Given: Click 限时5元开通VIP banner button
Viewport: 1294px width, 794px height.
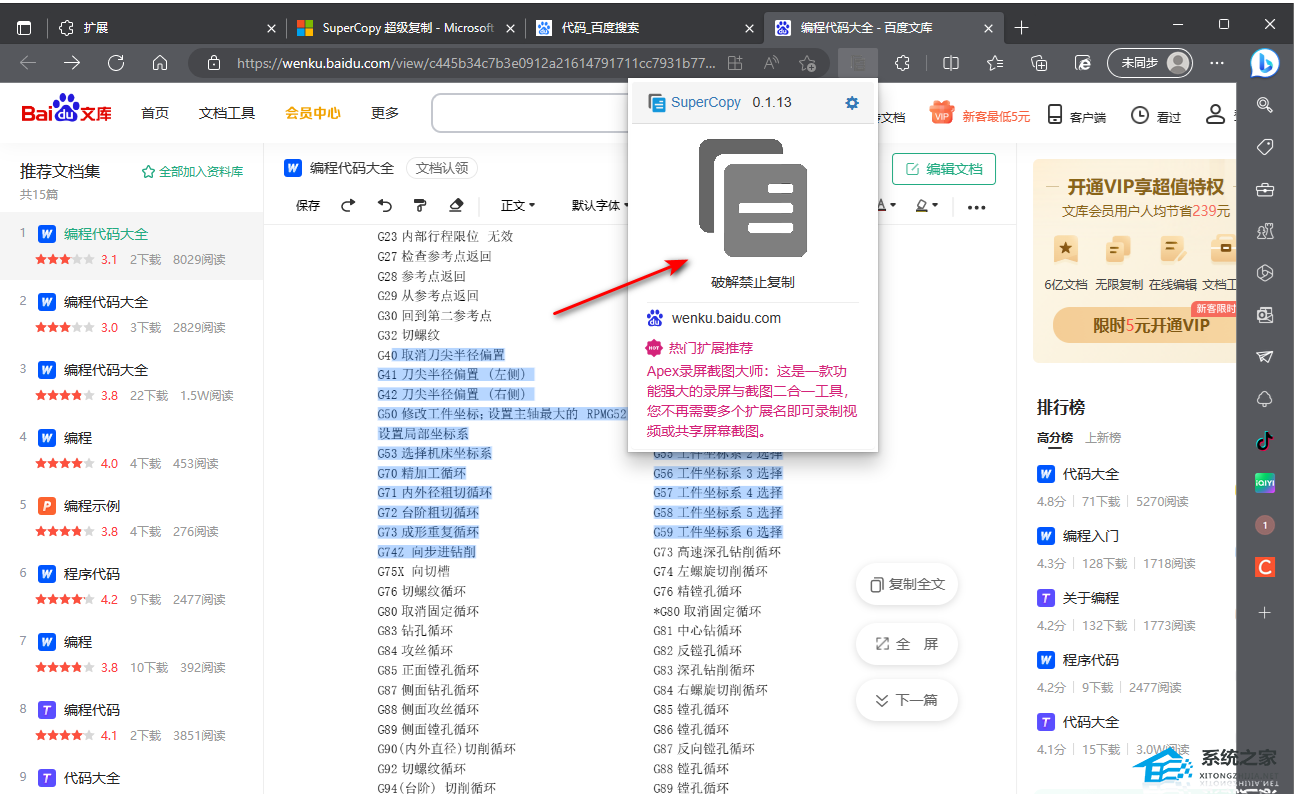Looking at the screenshot, I should [1144, 325].
